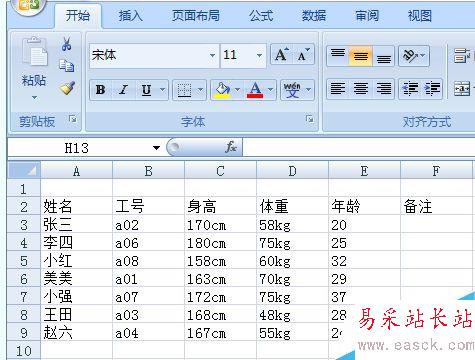Apply yellow fill color bucket
Screen dimensions: 475x360
click(223, 90)
